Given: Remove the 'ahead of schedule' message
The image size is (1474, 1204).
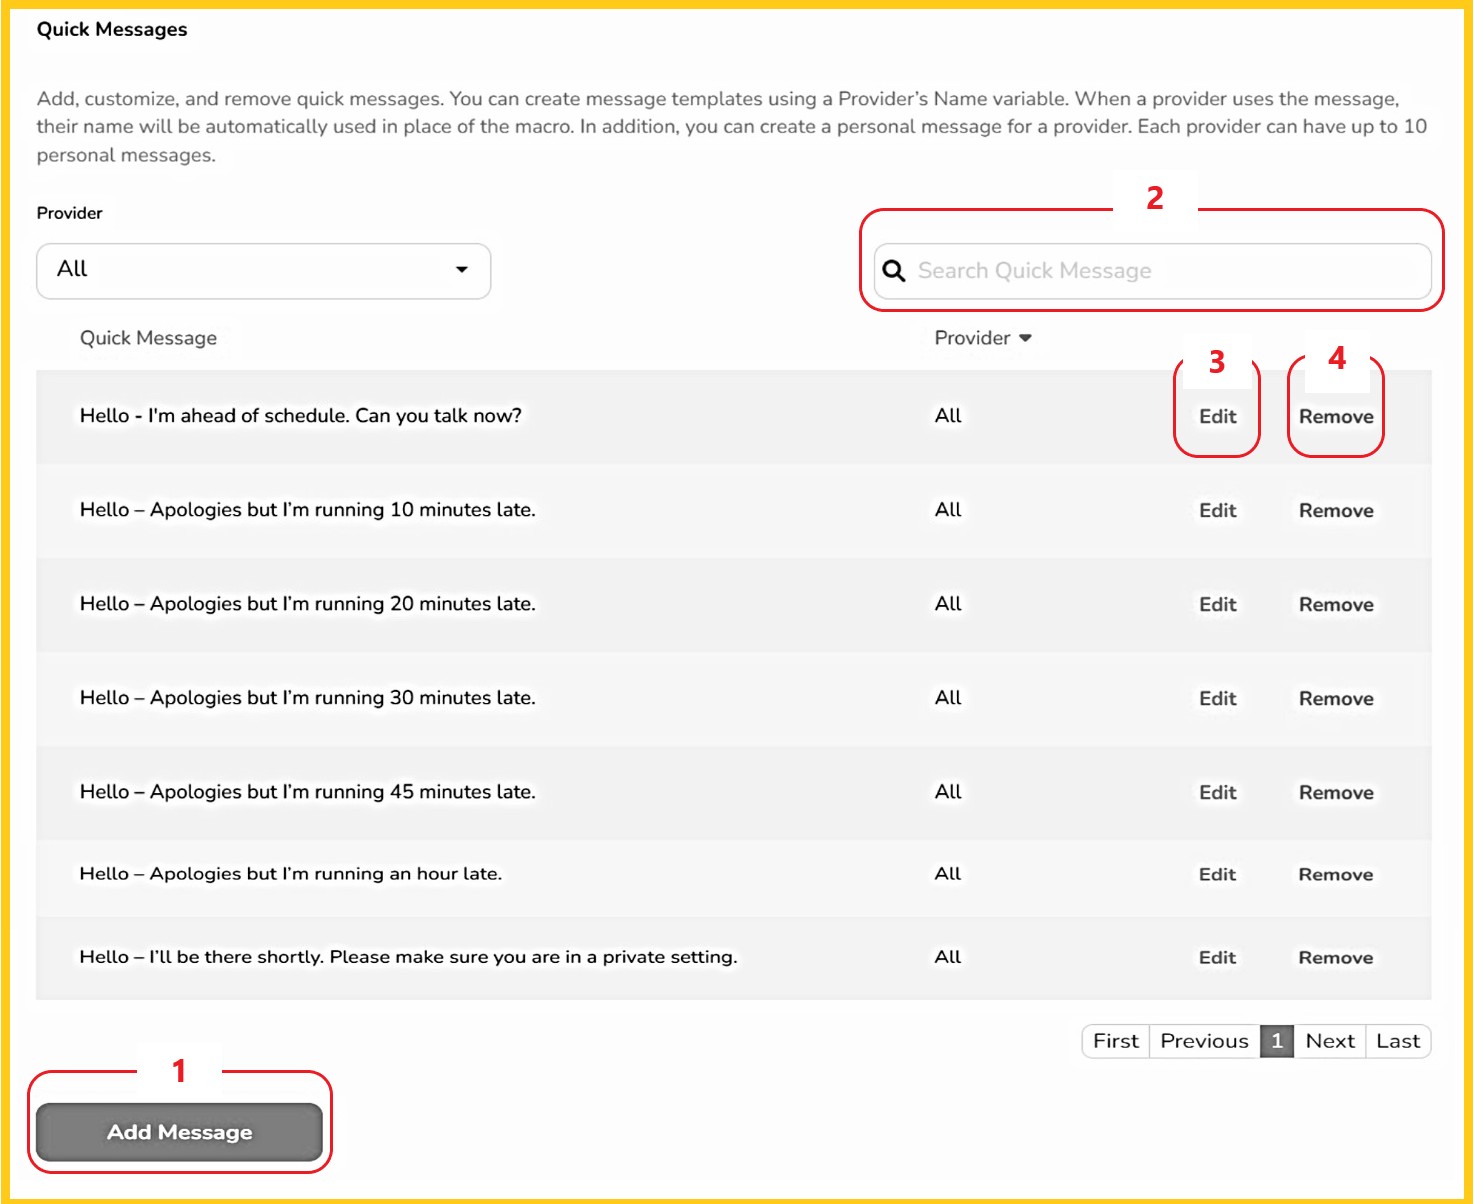Looking at the screenshot, I should pyautogui.click(x=1335, y=416).
